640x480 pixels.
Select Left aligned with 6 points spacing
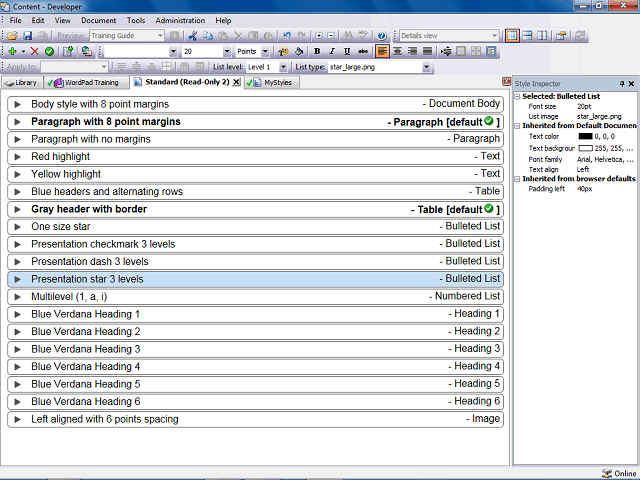256,419
